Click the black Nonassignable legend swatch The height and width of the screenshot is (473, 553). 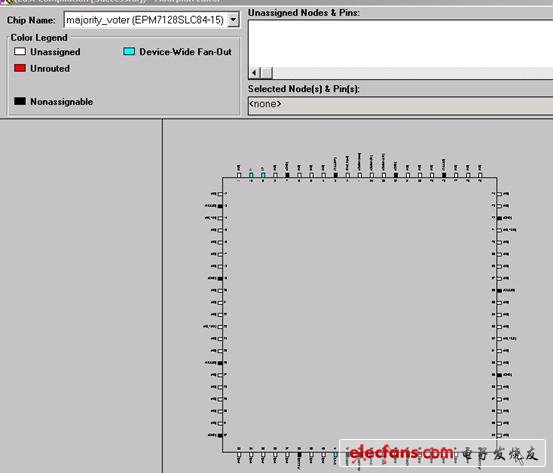[x=20, y=101]
